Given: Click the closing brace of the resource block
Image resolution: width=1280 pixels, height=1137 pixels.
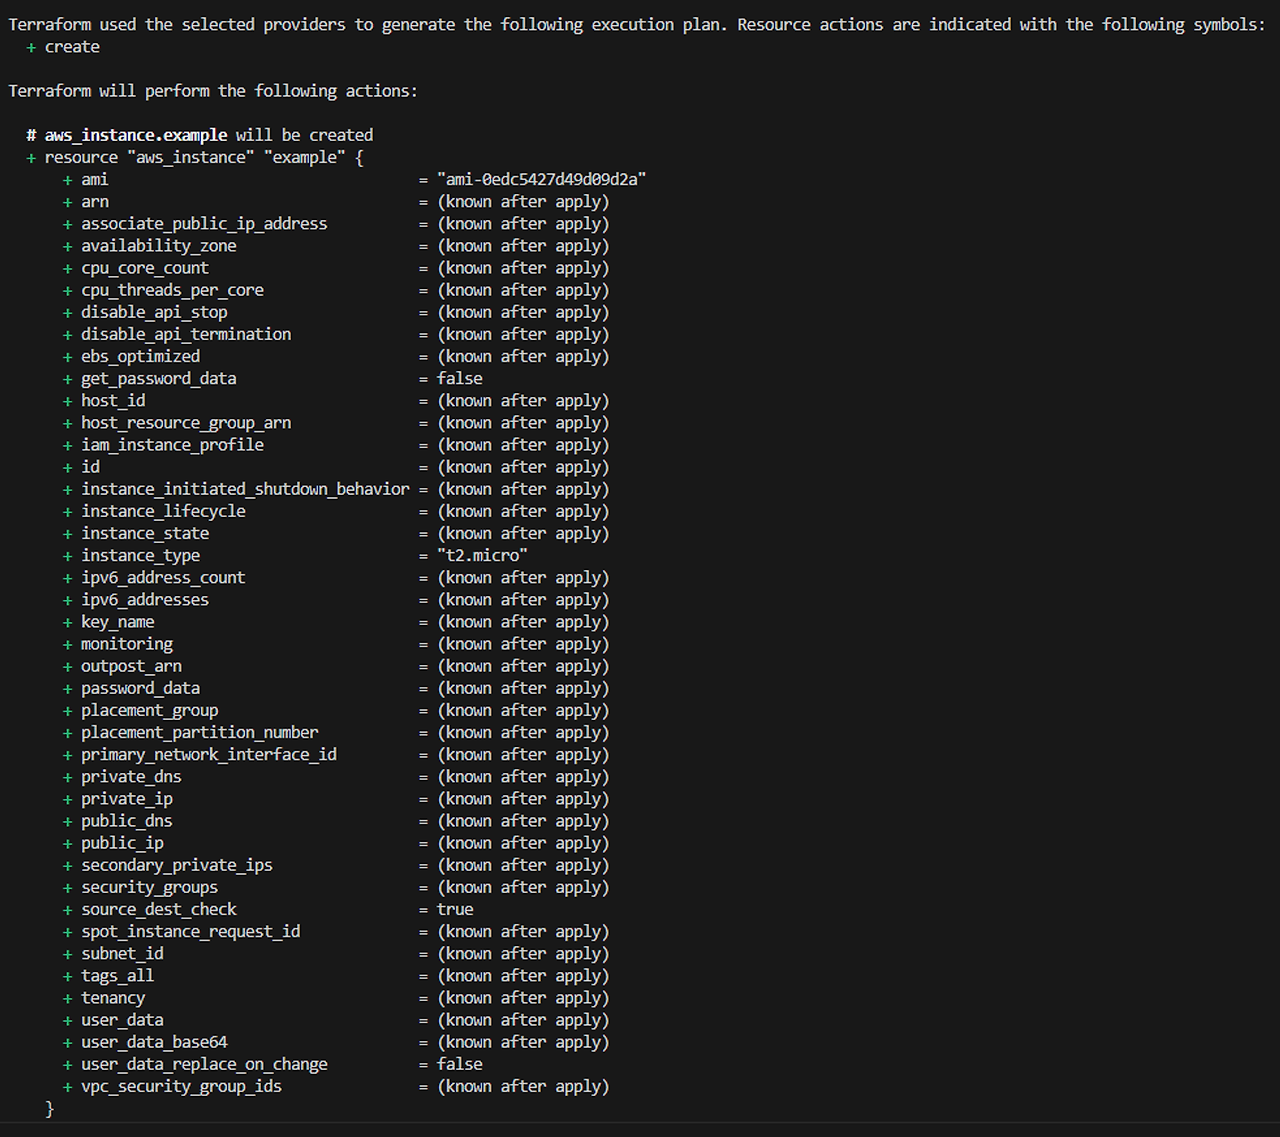Looking at the screenshot, I should [49, 1108].
